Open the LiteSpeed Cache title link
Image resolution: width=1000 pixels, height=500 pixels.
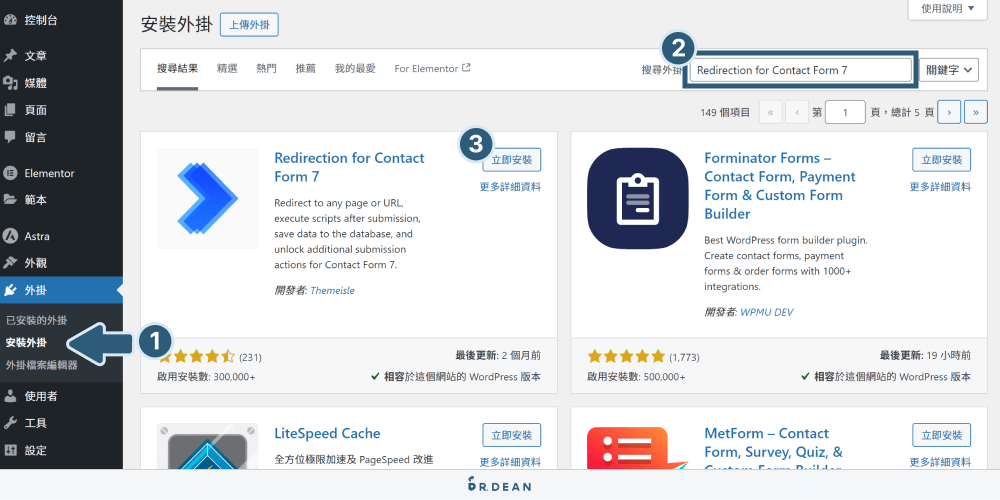pyautogui.click(x=327, y=434)
